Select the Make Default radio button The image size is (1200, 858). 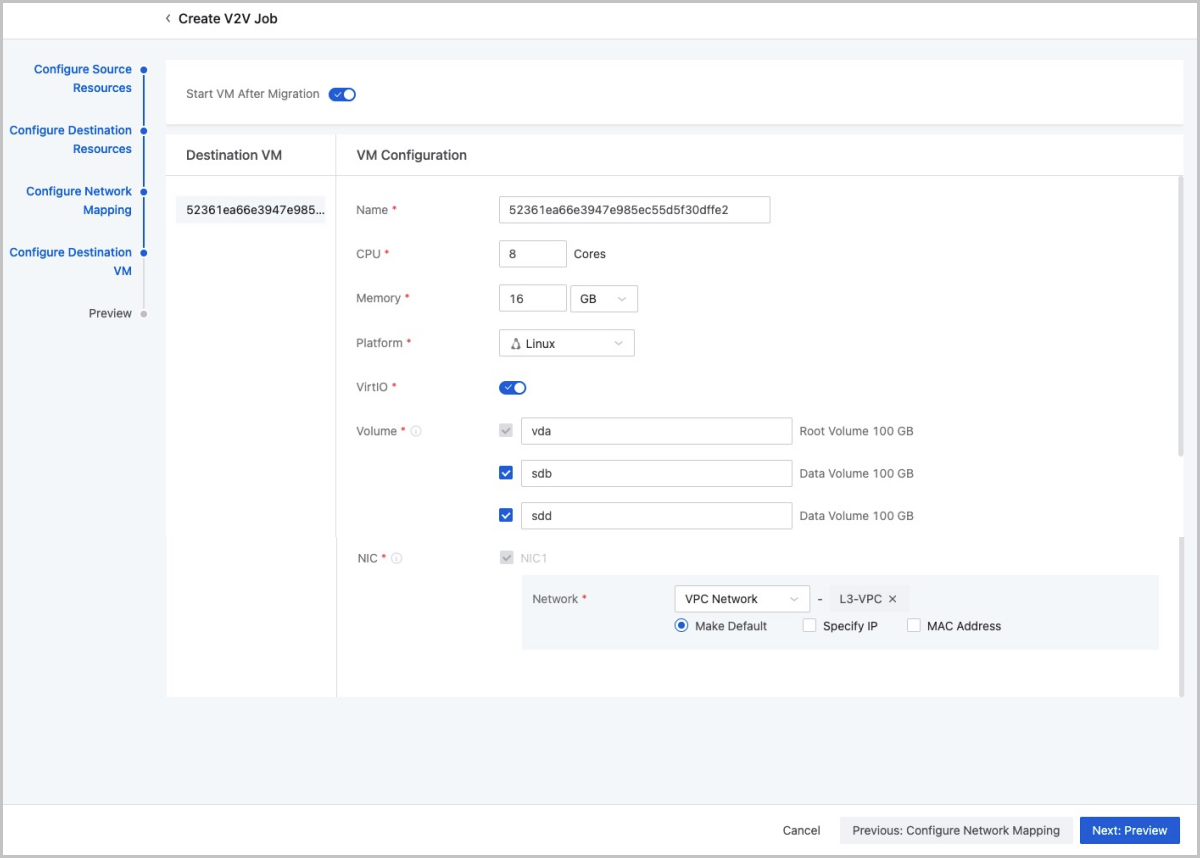coord(682,626)
